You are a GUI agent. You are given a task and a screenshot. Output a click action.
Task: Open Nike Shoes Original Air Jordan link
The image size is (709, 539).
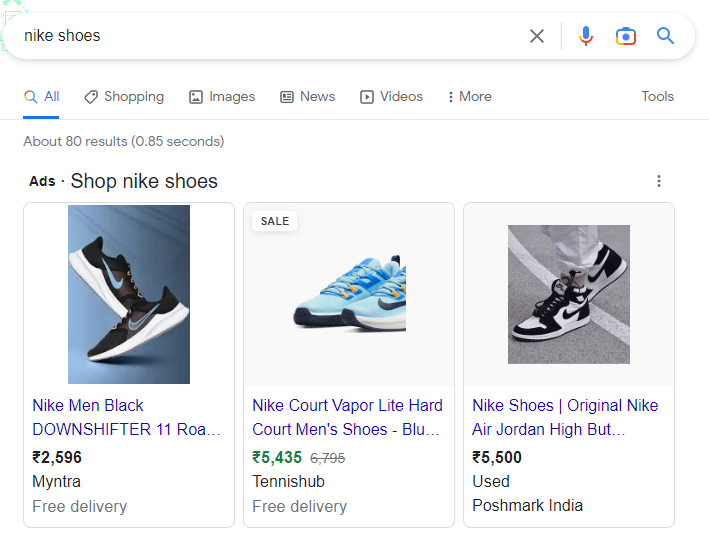pyautogui.click(x=565, y=417)
